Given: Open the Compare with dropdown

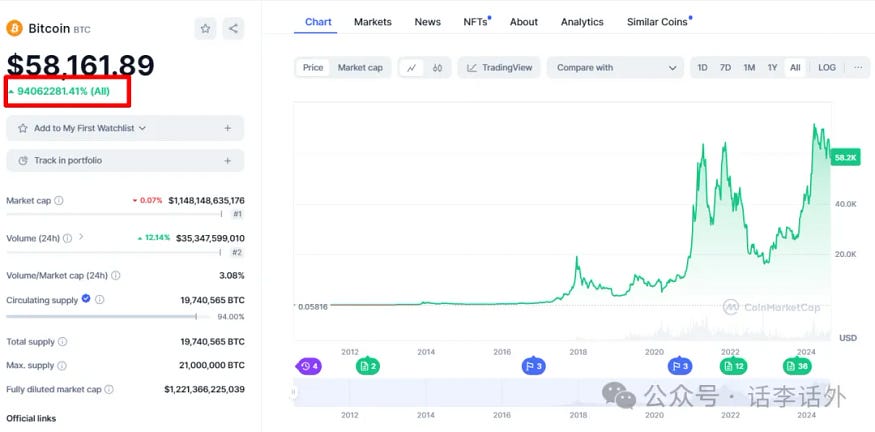Looking at the screenshot, I should coord(615,68).
